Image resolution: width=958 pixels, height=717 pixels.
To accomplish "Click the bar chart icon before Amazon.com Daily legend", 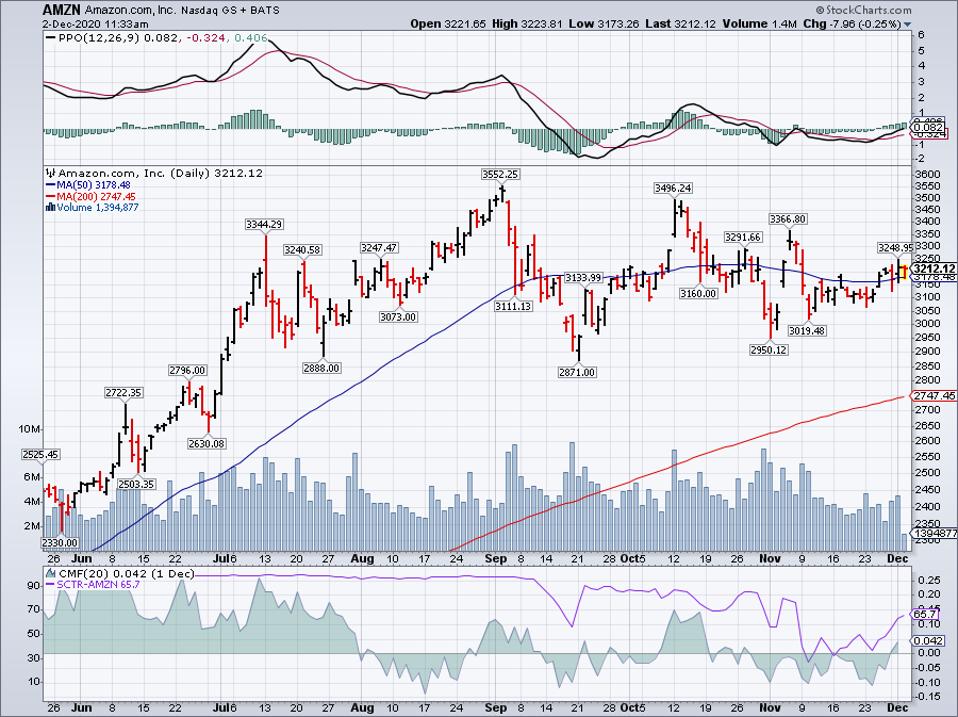I will click(x=51, y=173).
